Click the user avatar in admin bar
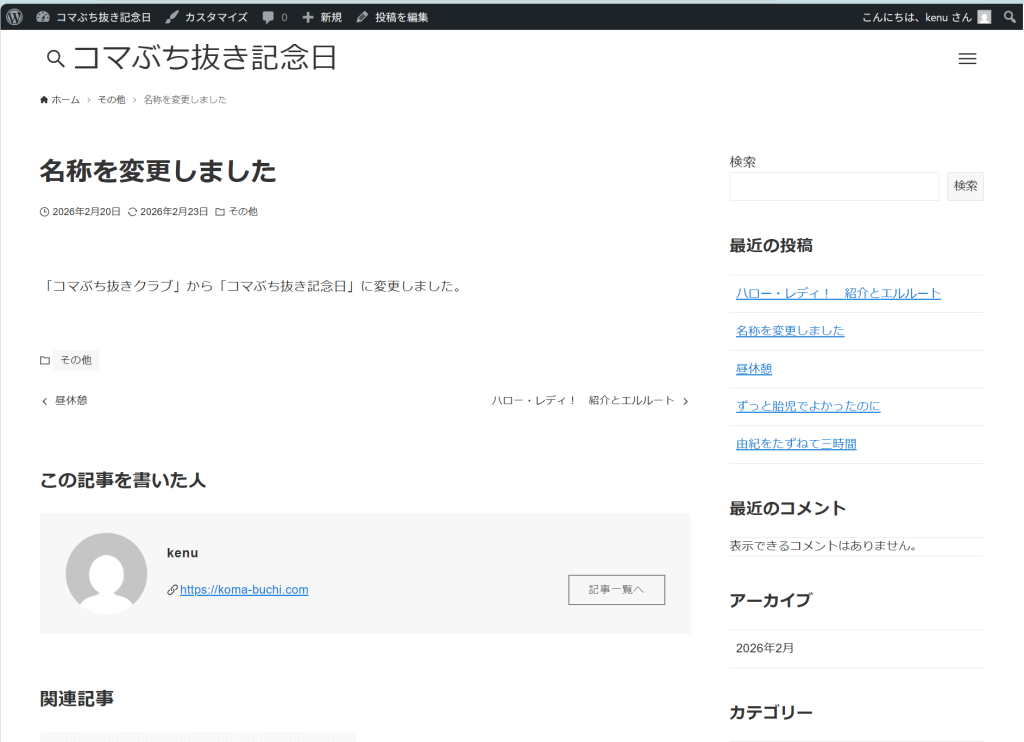 click(984, 16)
